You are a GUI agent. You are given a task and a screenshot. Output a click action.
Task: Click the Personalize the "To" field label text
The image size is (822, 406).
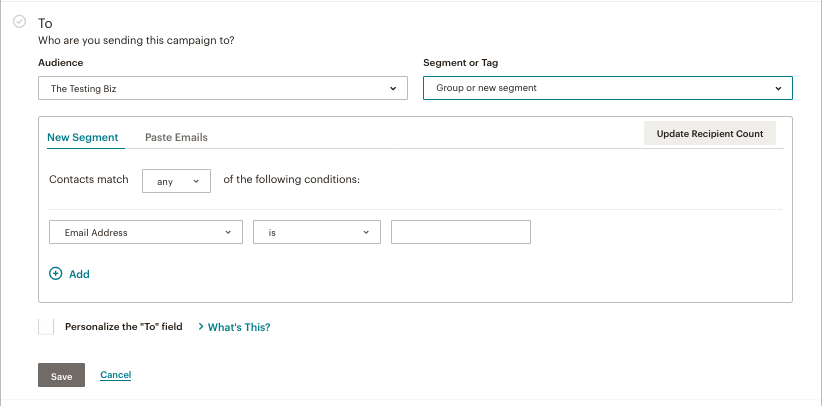point(123,327)
